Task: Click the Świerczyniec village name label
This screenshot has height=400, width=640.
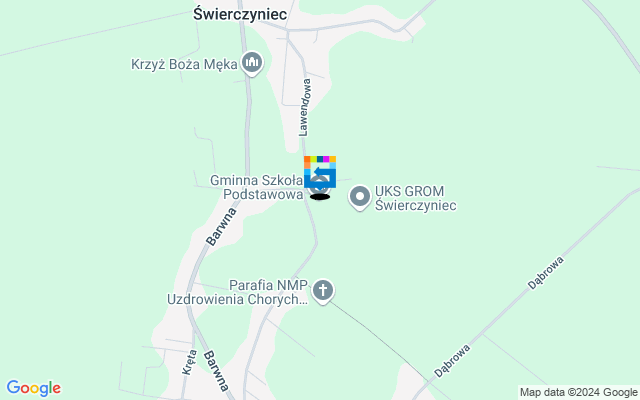Action: coord(240,14)
